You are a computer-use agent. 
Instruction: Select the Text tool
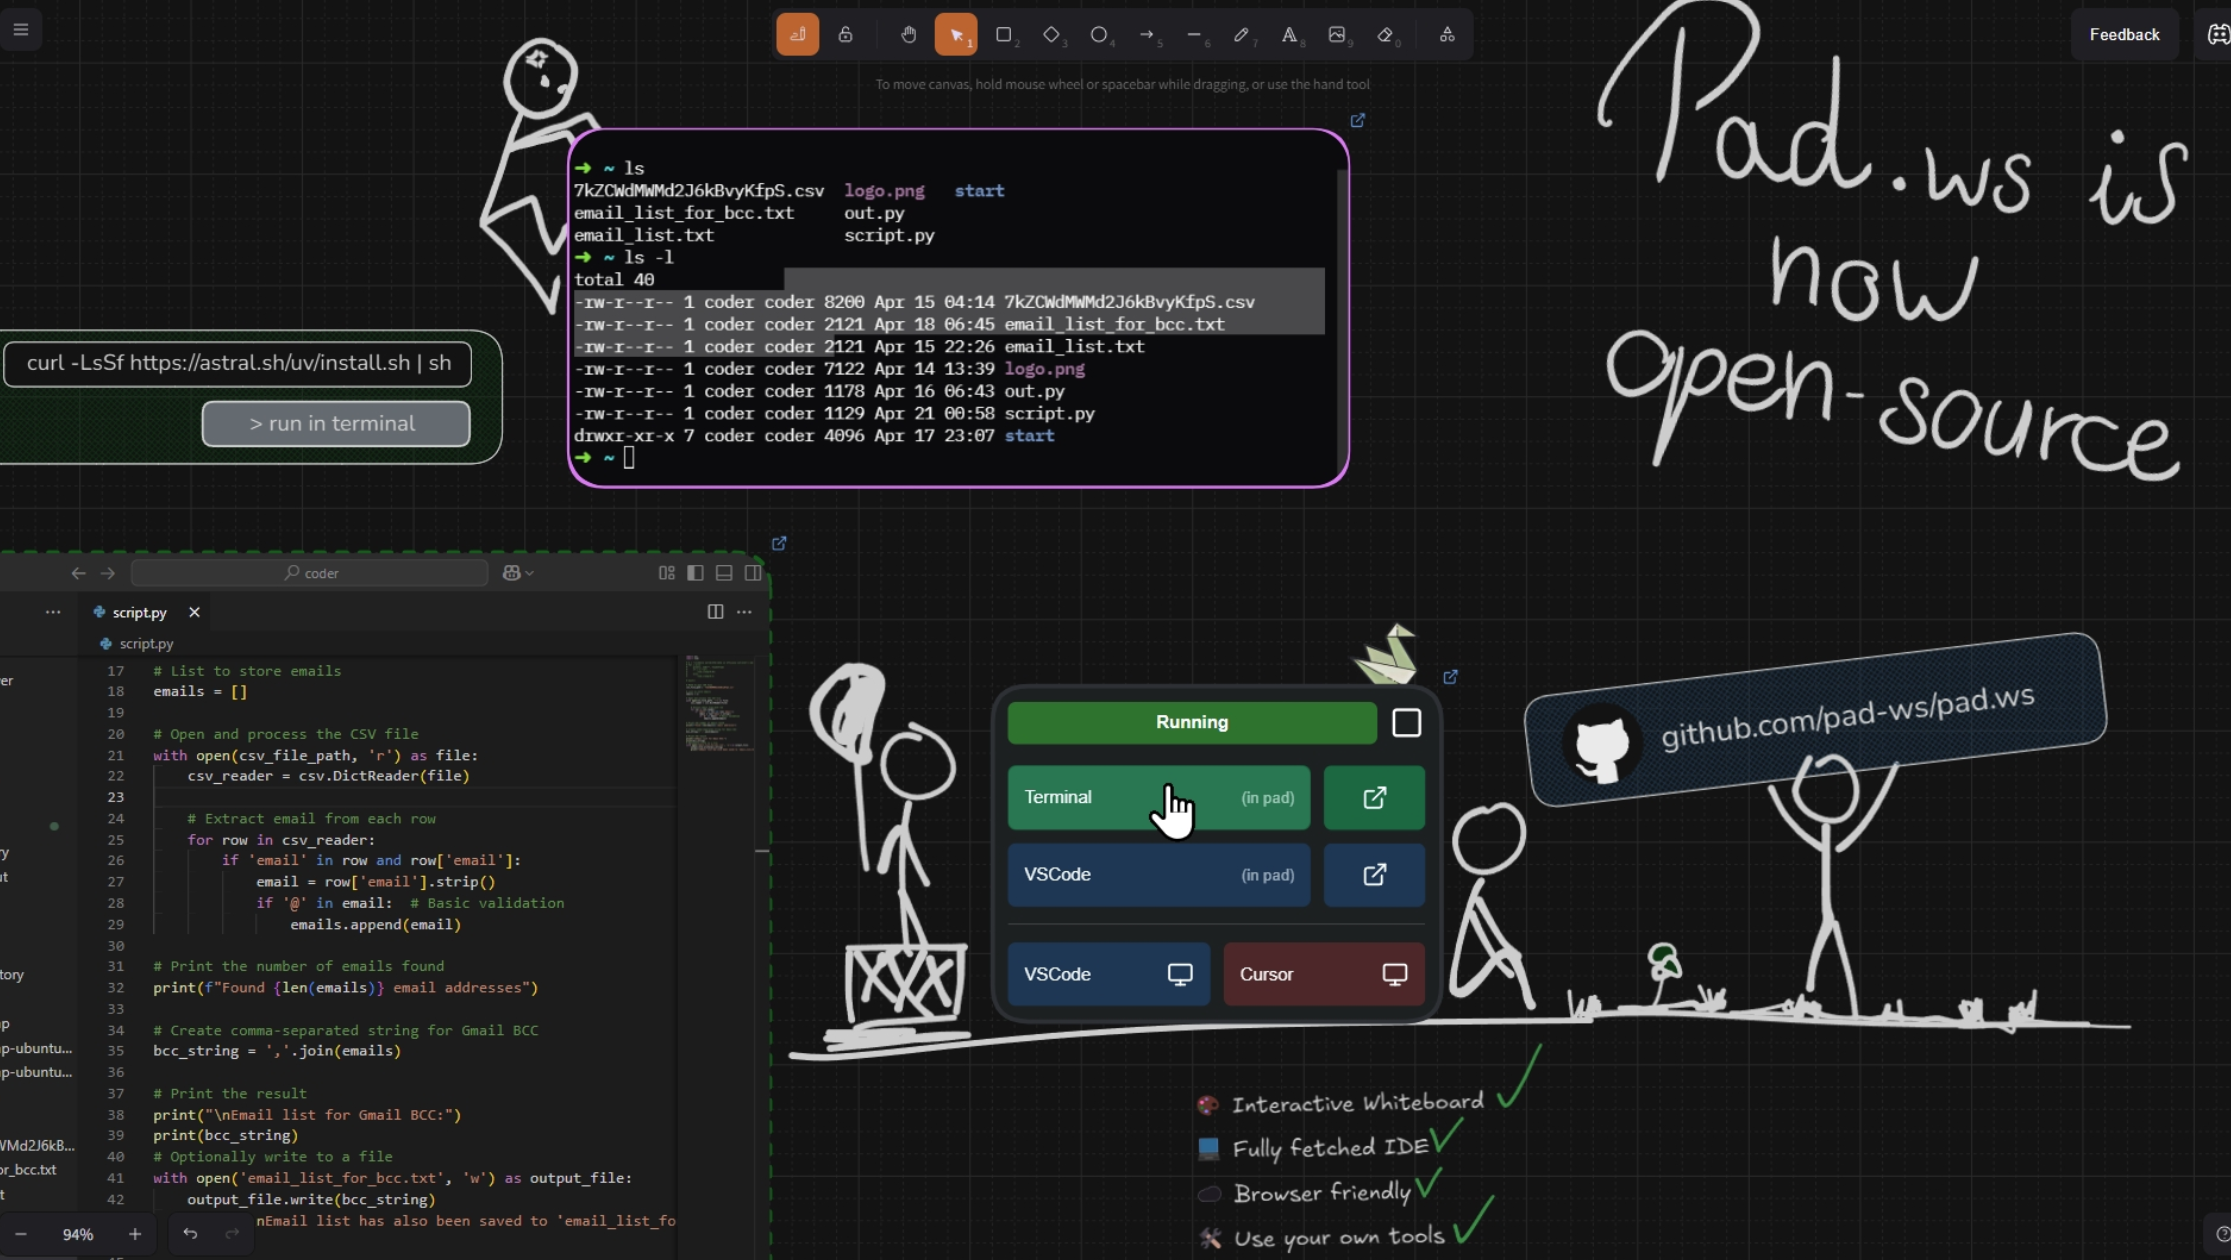(x=1289, y=35)
